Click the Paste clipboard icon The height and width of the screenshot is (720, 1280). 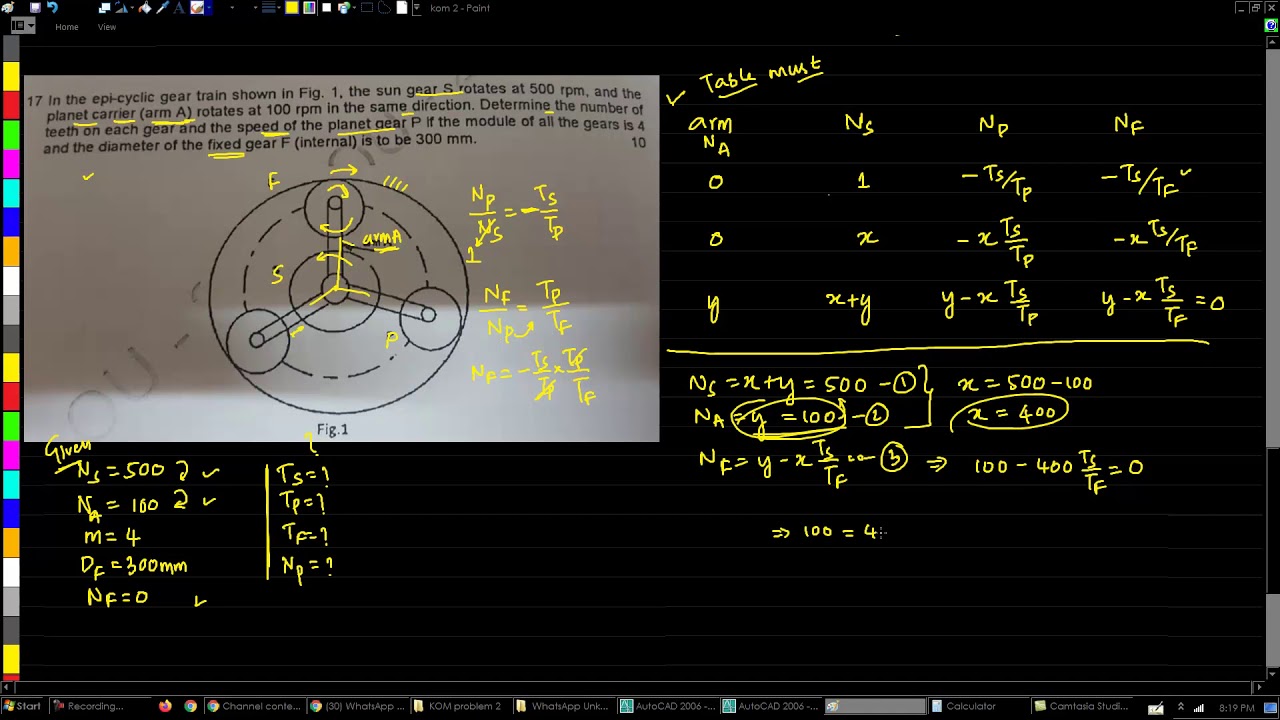click(x=342, y=7)
